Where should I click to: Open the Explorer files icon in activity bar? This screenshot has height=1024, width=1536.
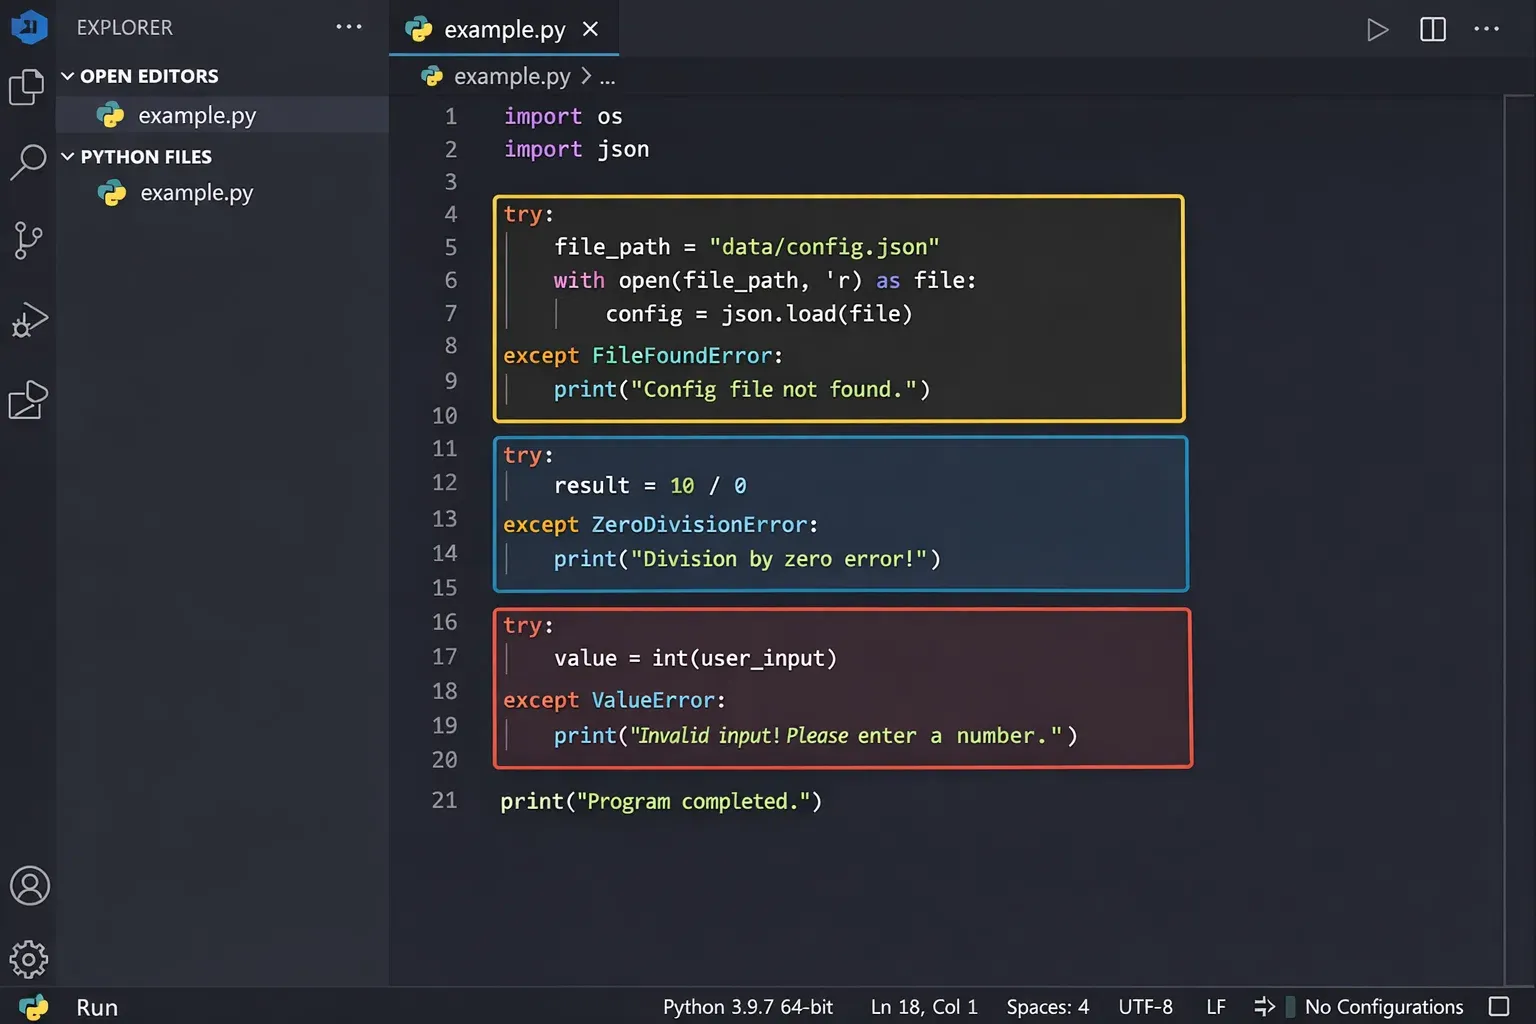[27, 88]
